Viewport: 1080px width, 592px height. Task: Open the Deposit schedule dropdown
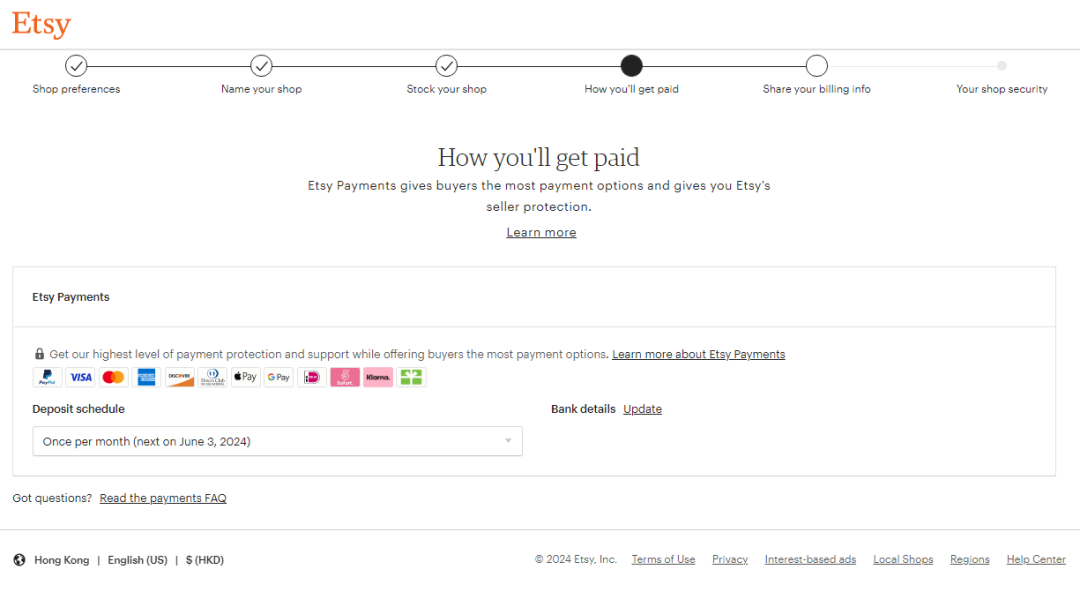coord(278,441)
